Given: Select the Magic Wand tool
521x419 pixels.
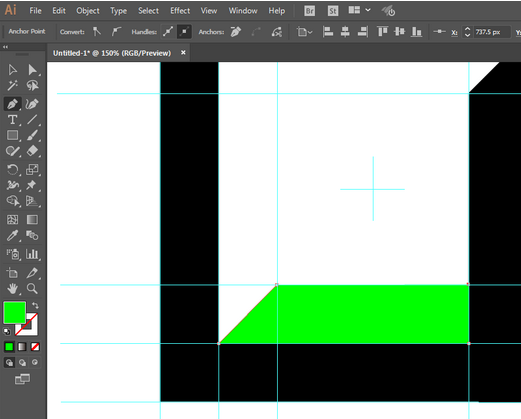Looking at the screenshot, I should click(12, 86).
